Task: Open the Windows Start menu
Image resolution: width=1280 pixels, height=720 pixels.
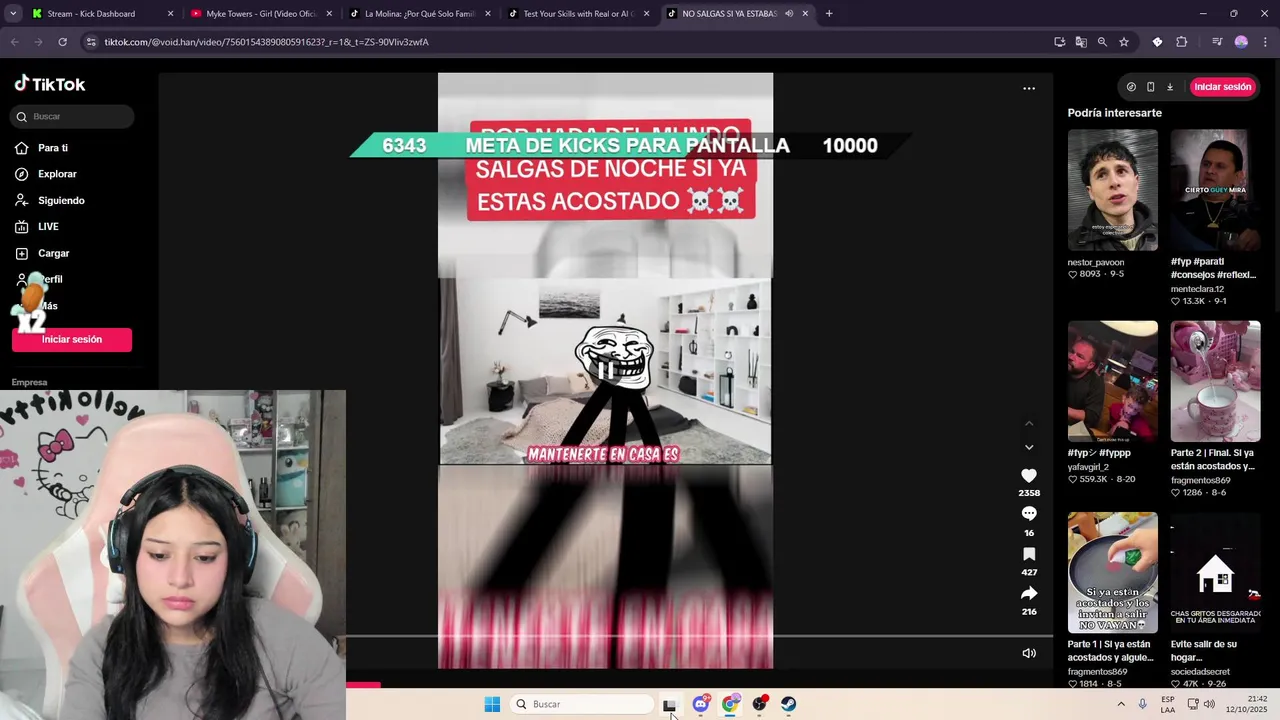Action: pos(492,704)
